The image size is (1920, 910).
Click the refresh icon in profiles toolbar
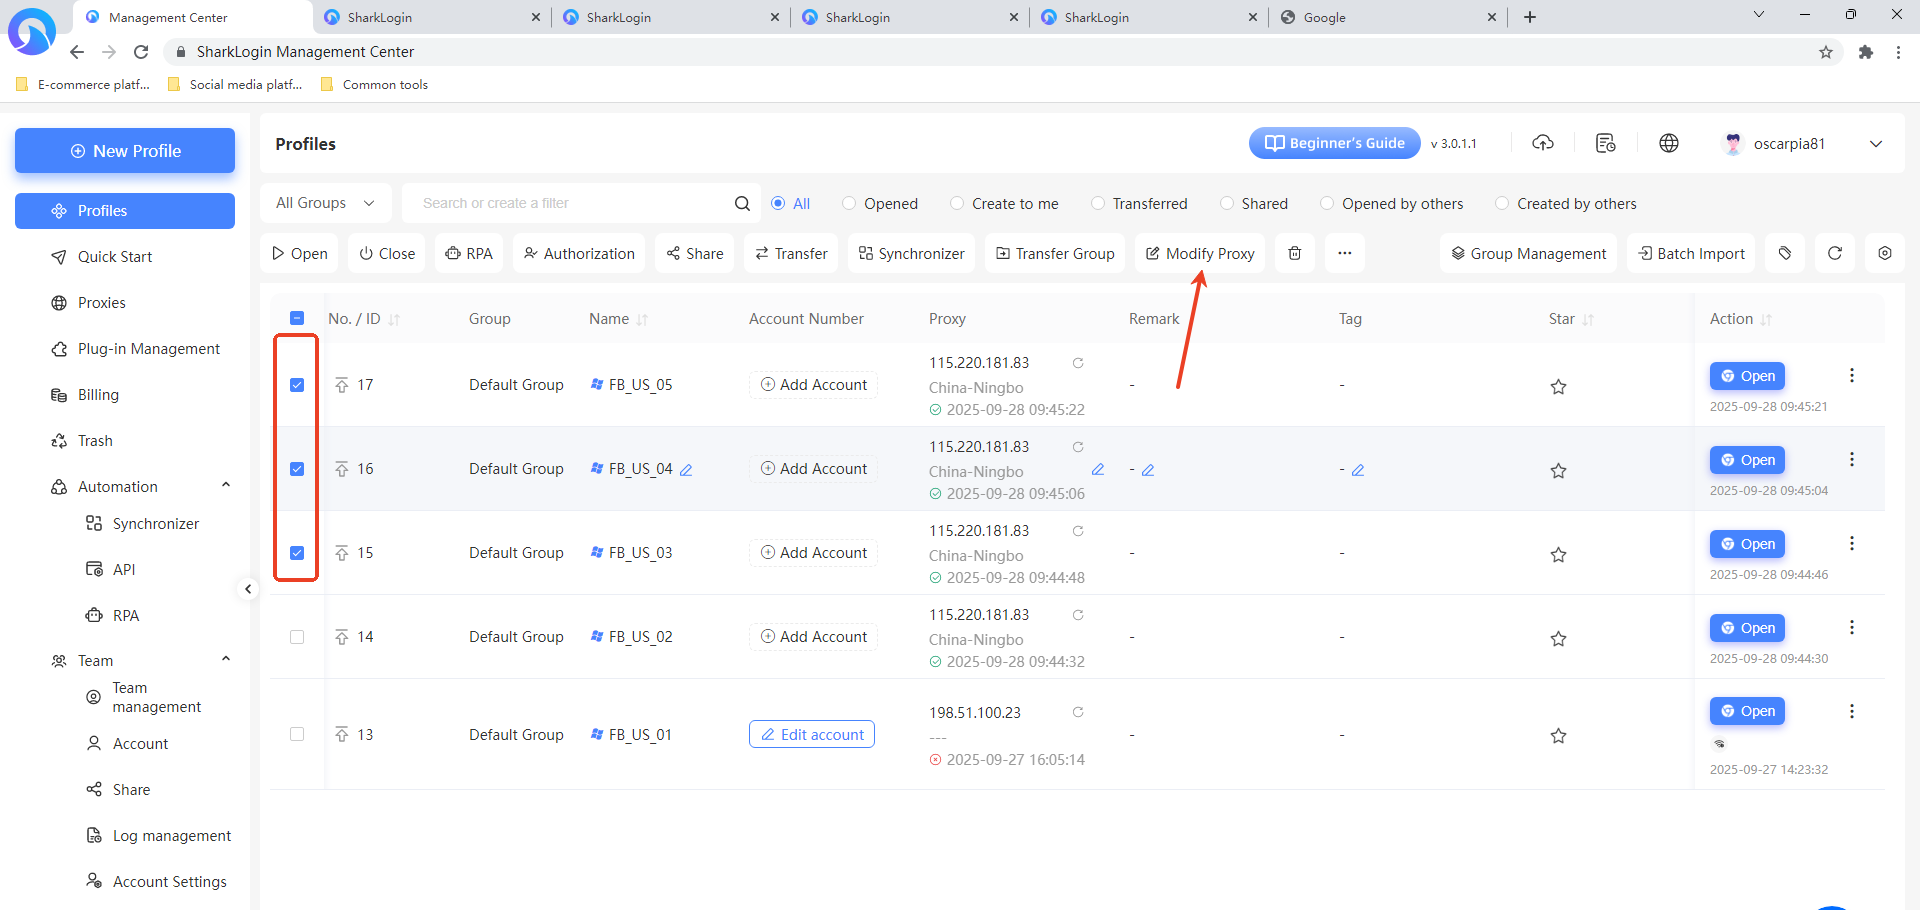pos(1834,254)
